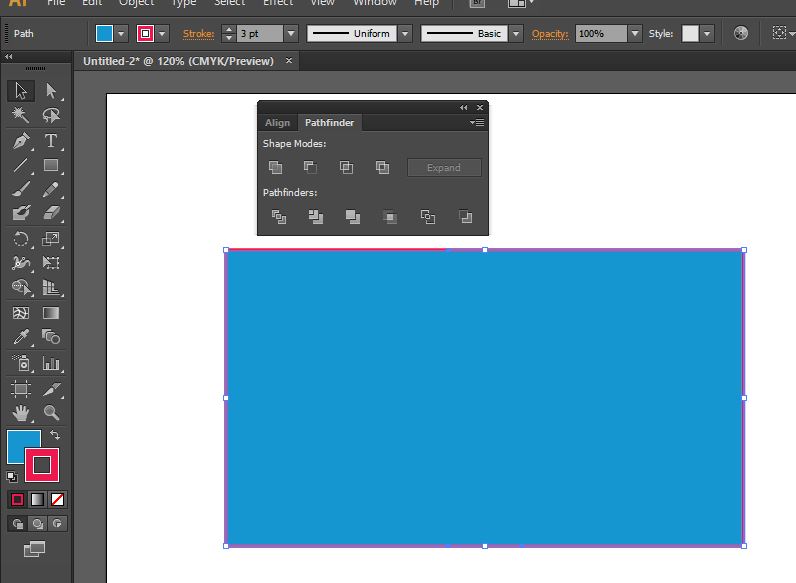
Task: Activate the Hand tool
Action: pos(20,412)
